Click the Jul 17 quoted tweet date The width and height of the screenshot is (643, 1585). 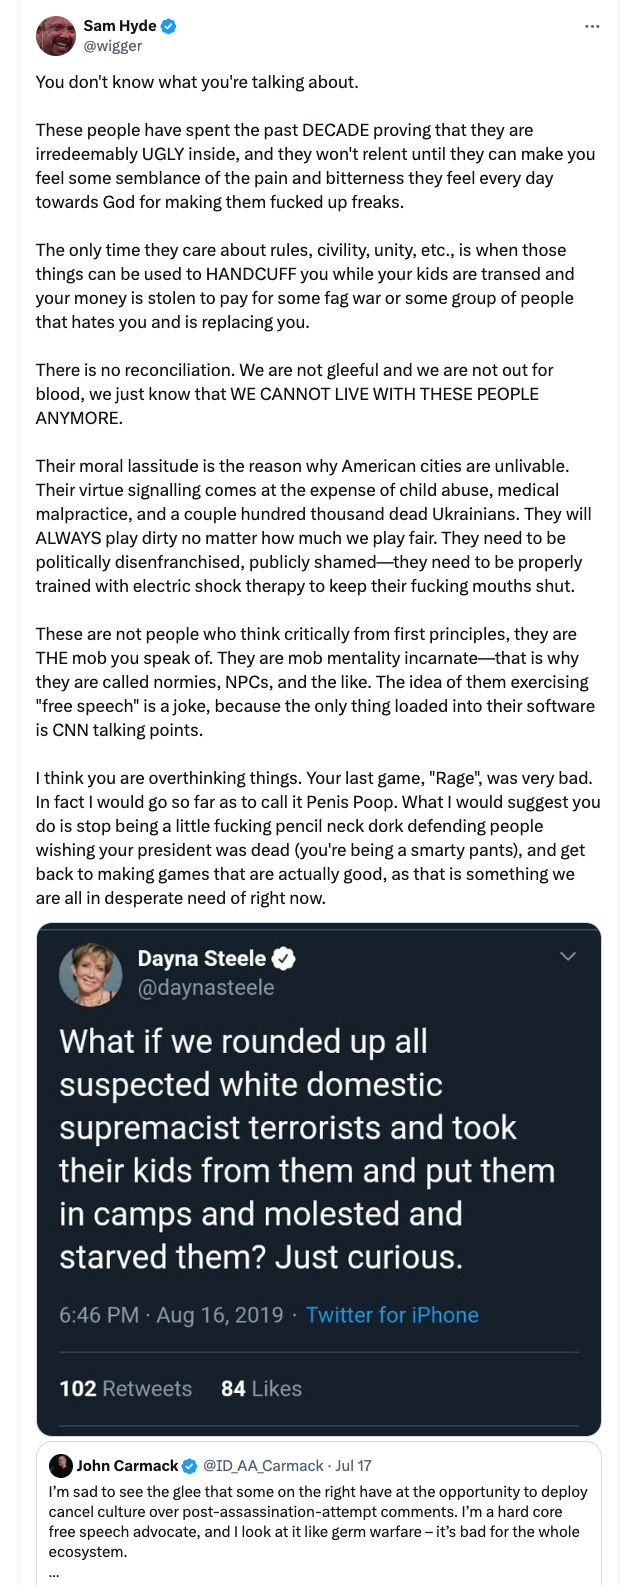[x=353, y=1465]
